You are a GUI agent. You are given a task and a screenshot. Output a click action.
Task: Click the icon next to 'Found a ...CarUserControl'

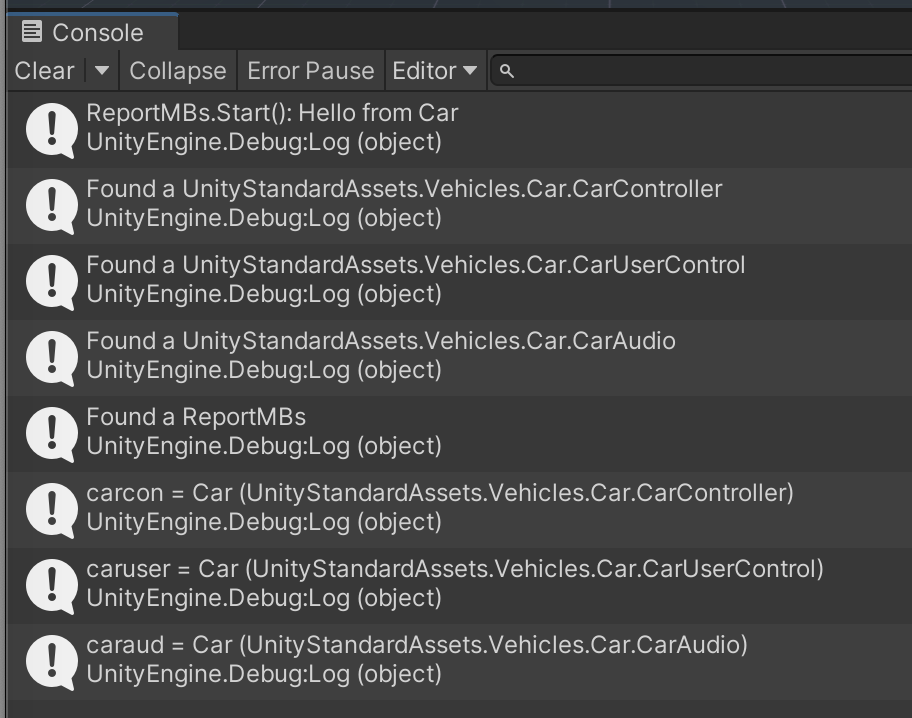pyautogui.click(x=50, y=281)
